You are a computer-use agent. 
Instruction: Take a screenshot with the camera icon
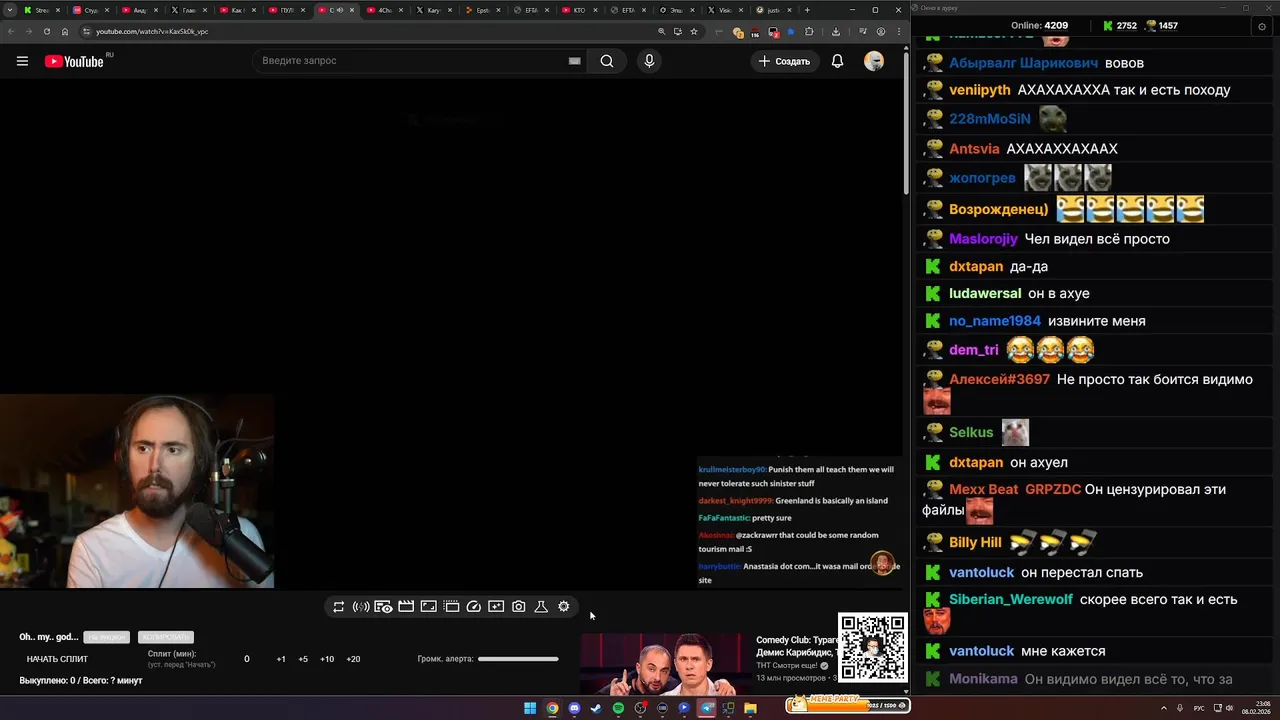click(519, 607)
